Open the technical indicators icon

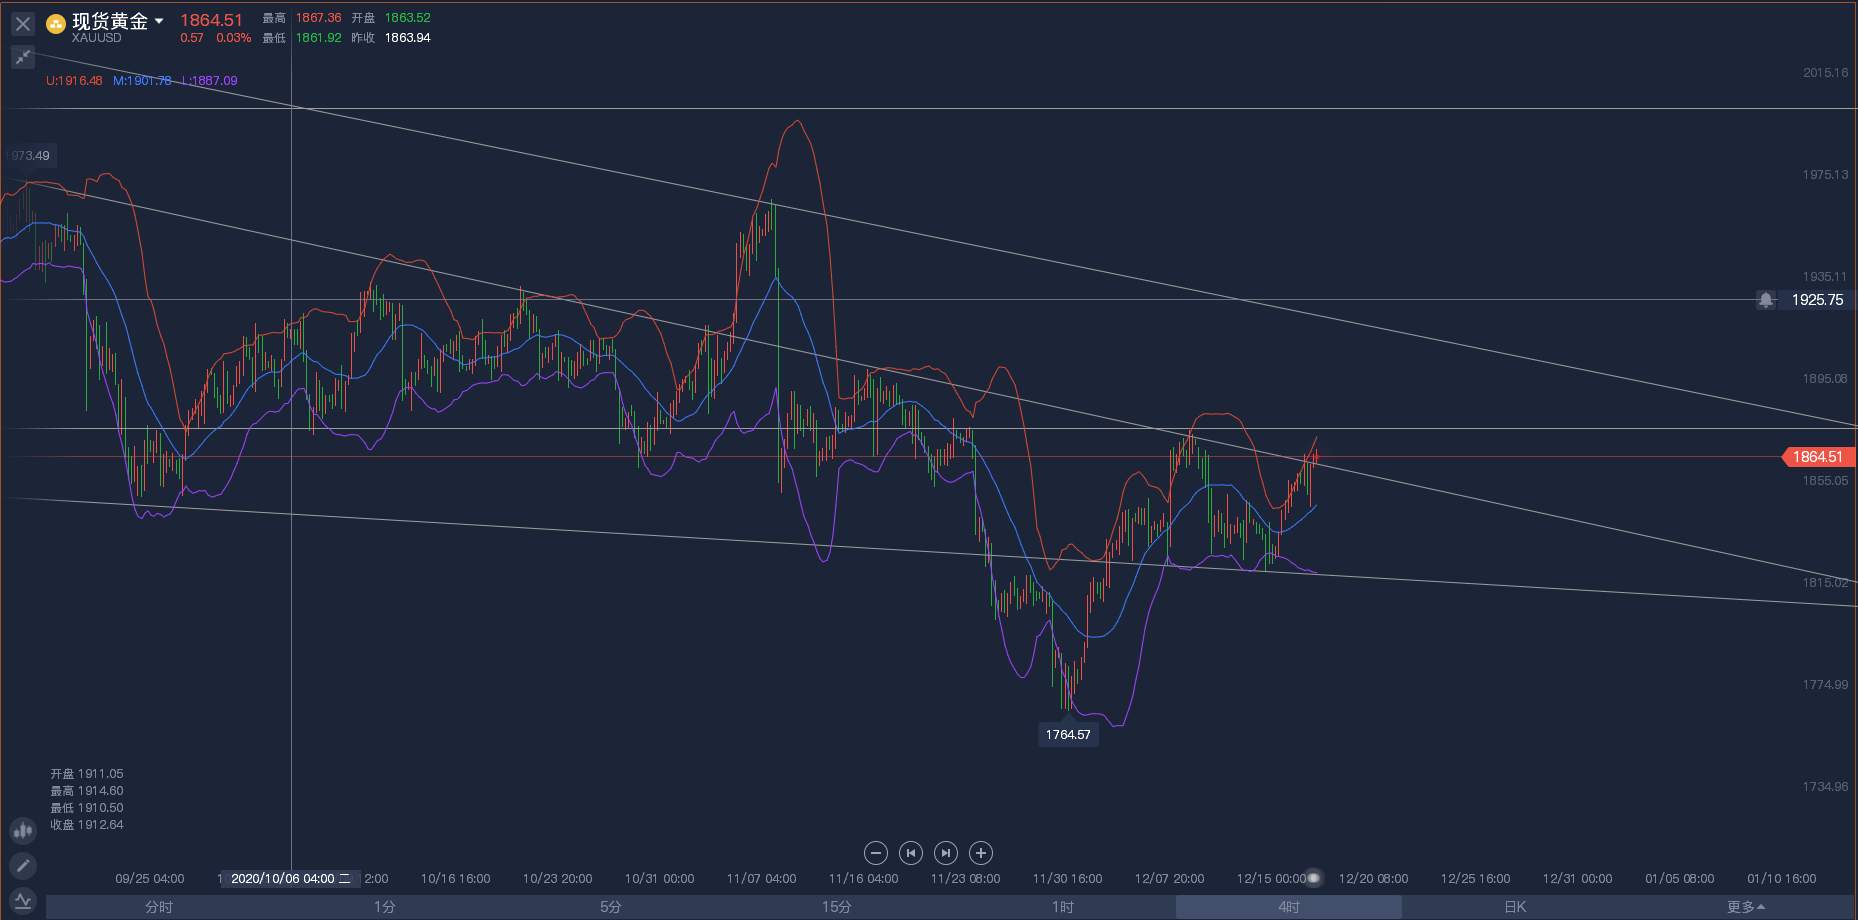tap(22, 900)
